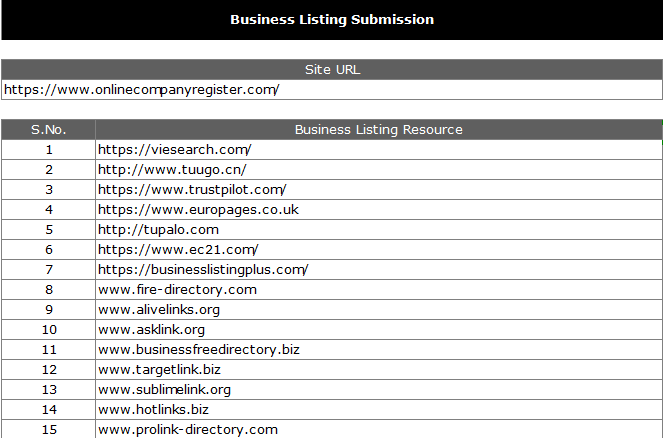Open the trustpilot.com listing link

pyautogui.click(x=192, y=190)
